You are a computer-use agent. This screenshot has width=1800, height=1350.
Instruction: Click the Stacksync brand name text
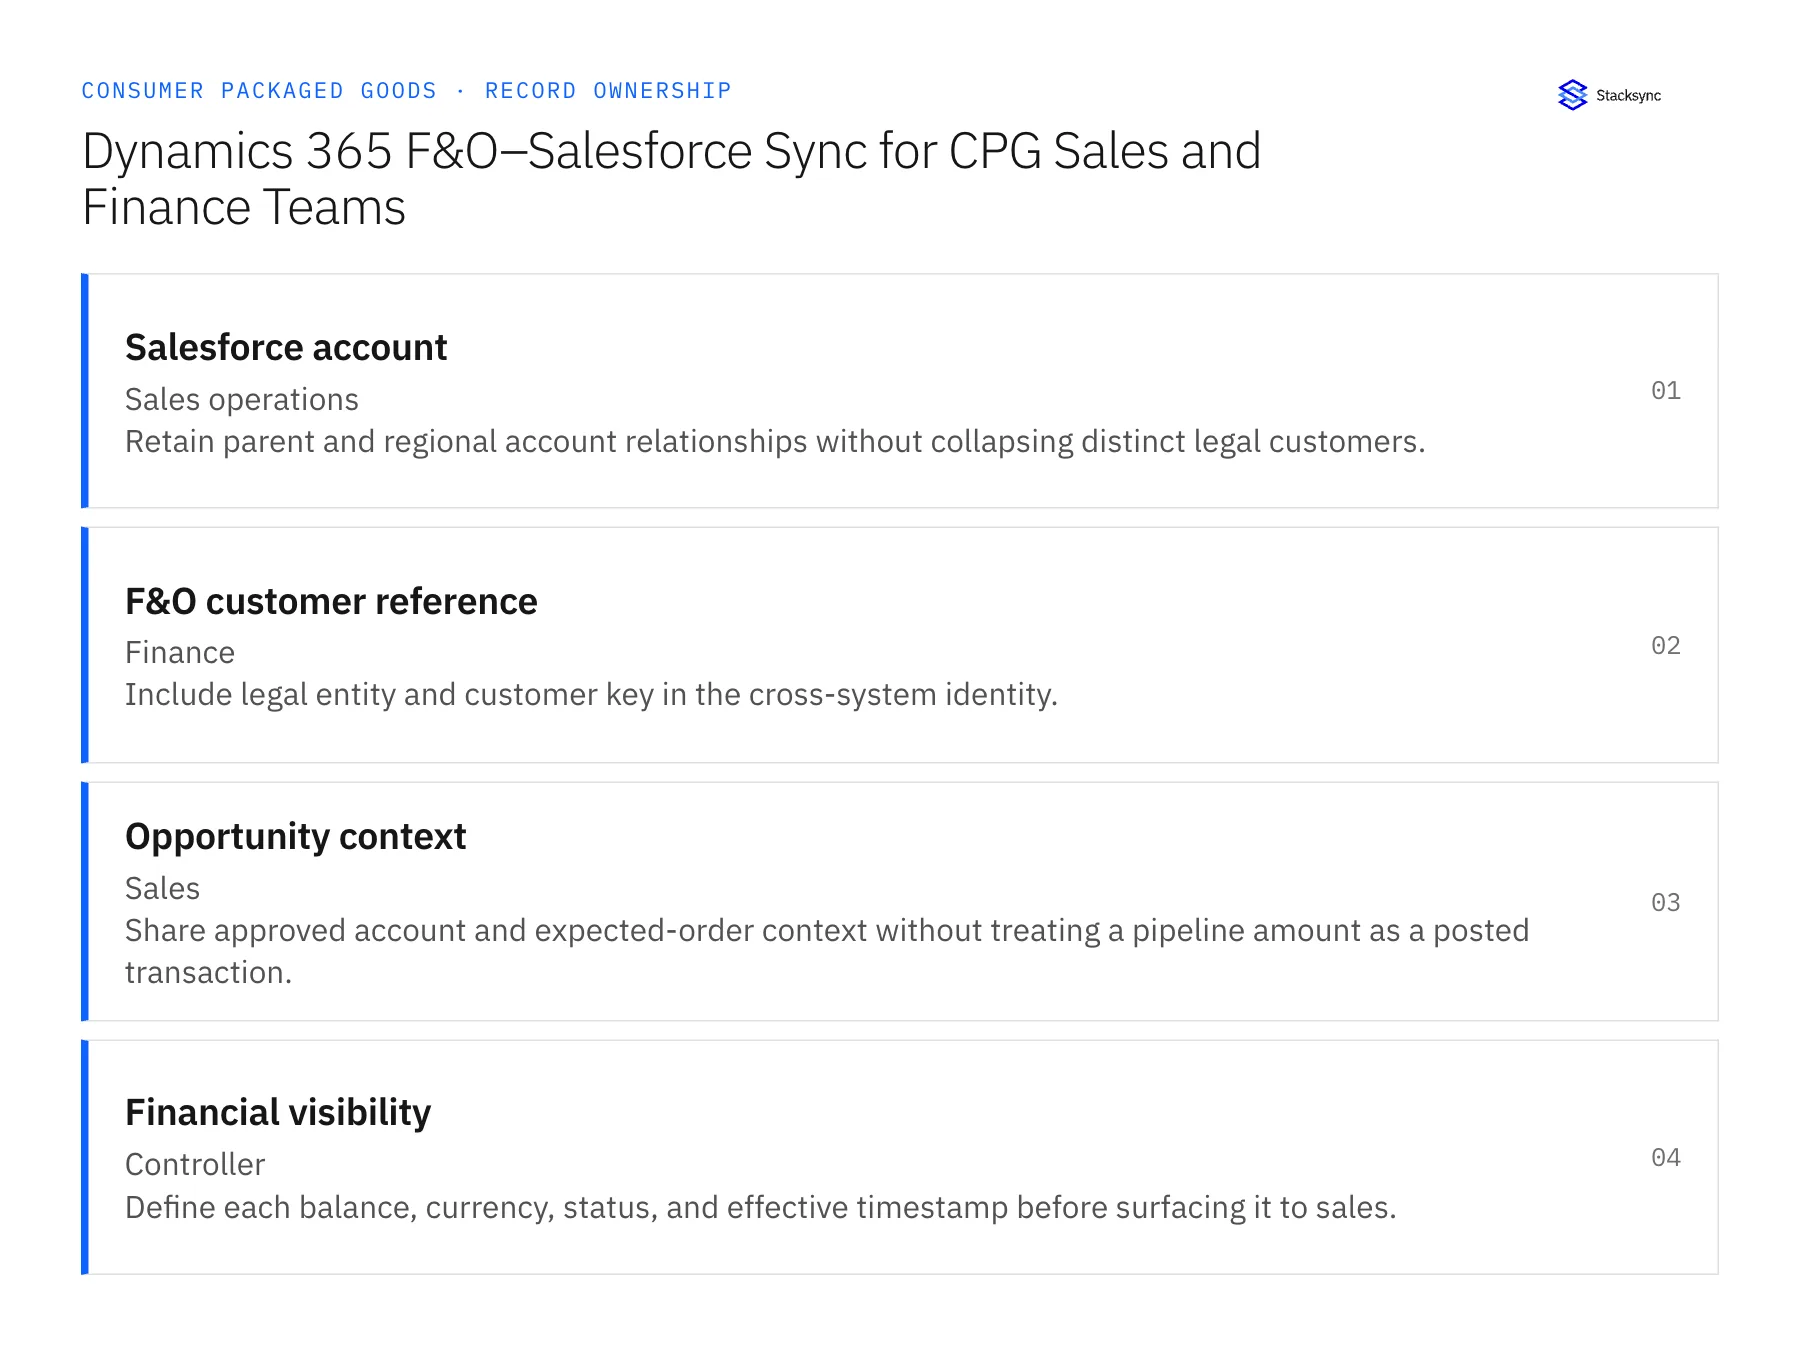(x=1628, y=96)
